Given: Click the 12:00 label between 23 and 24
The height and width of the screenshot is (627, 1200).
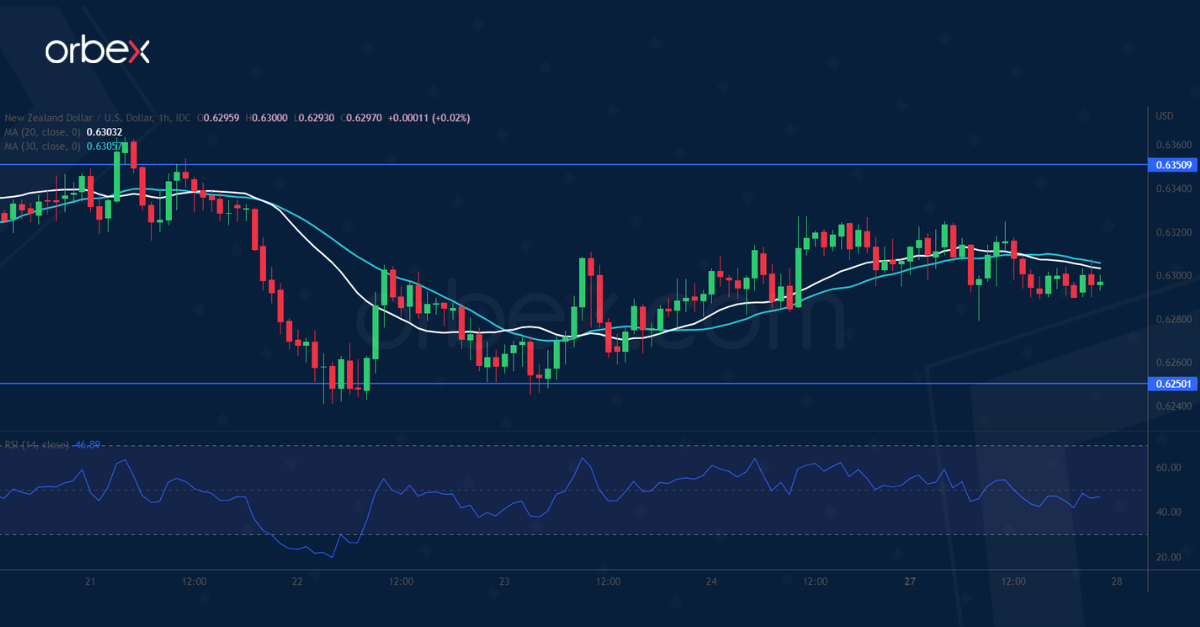Looking at the screenshot, I should pyautogui.click(x=608, y=581).
